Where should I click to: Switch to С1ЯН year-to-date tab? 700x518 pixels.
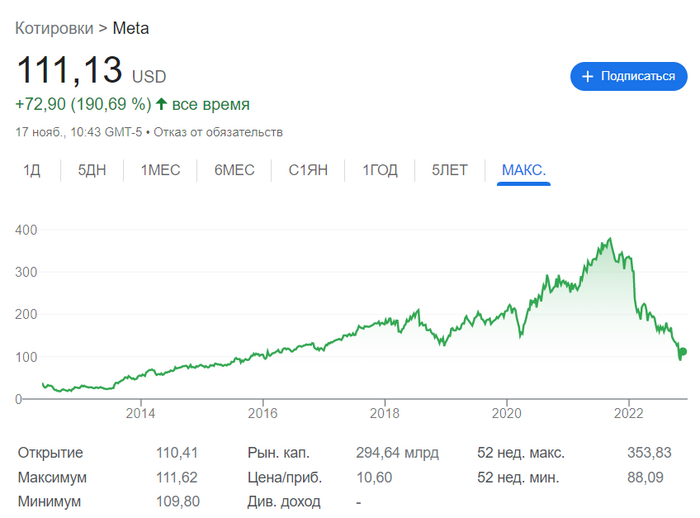308,171
